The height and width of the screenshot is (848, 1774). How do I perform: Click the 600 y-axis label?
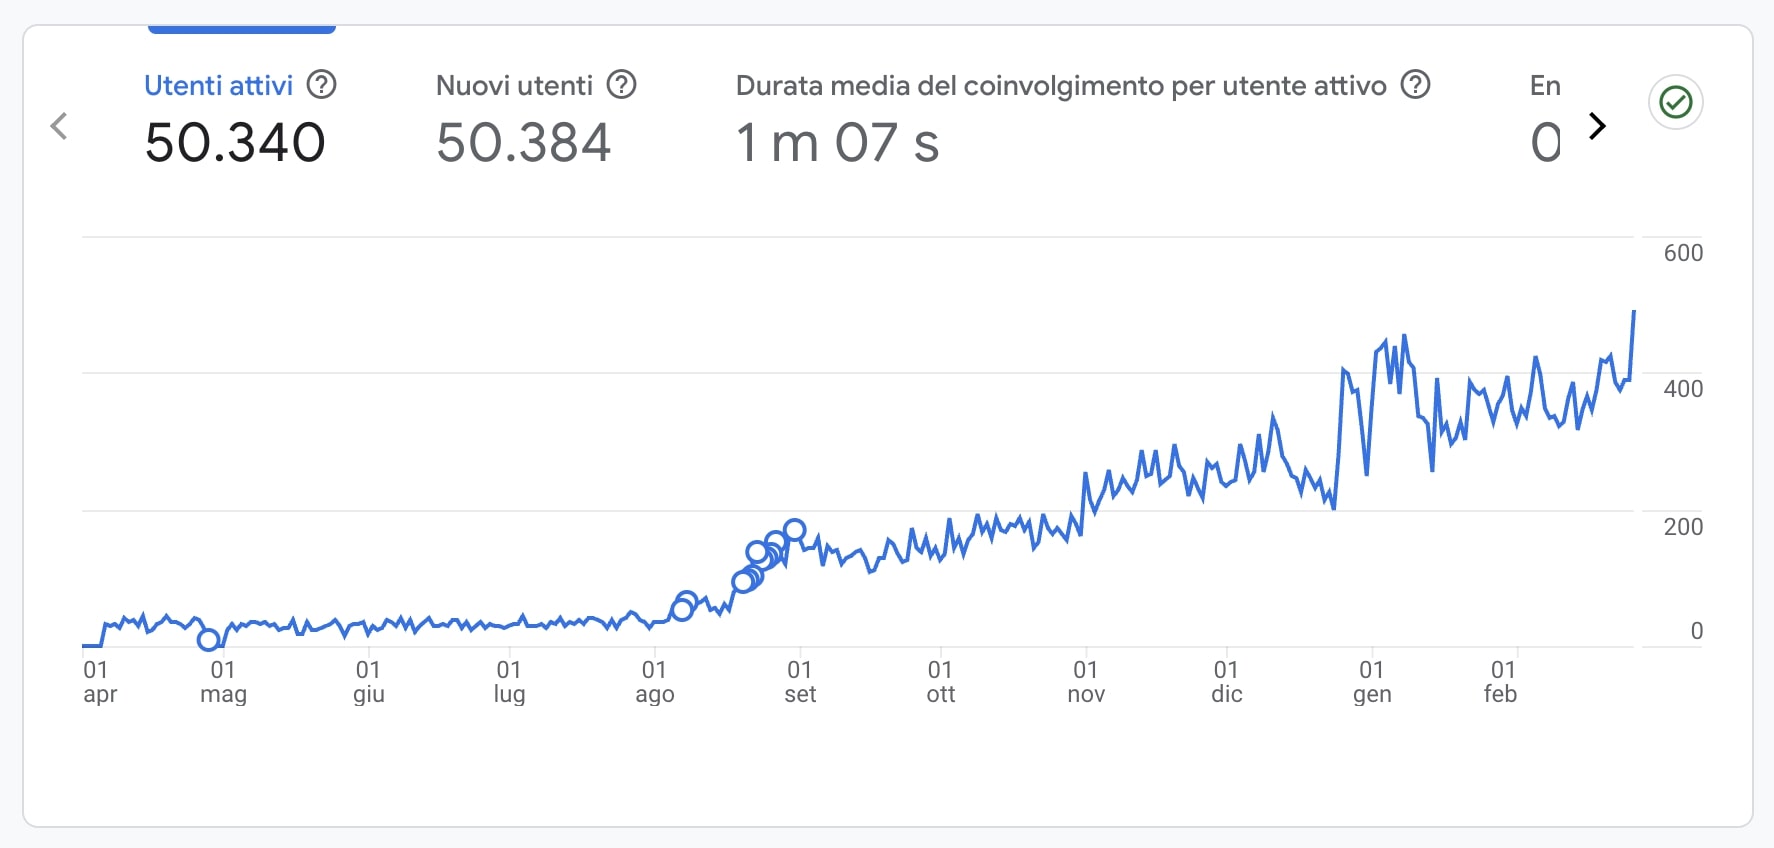pos(1683,253)
